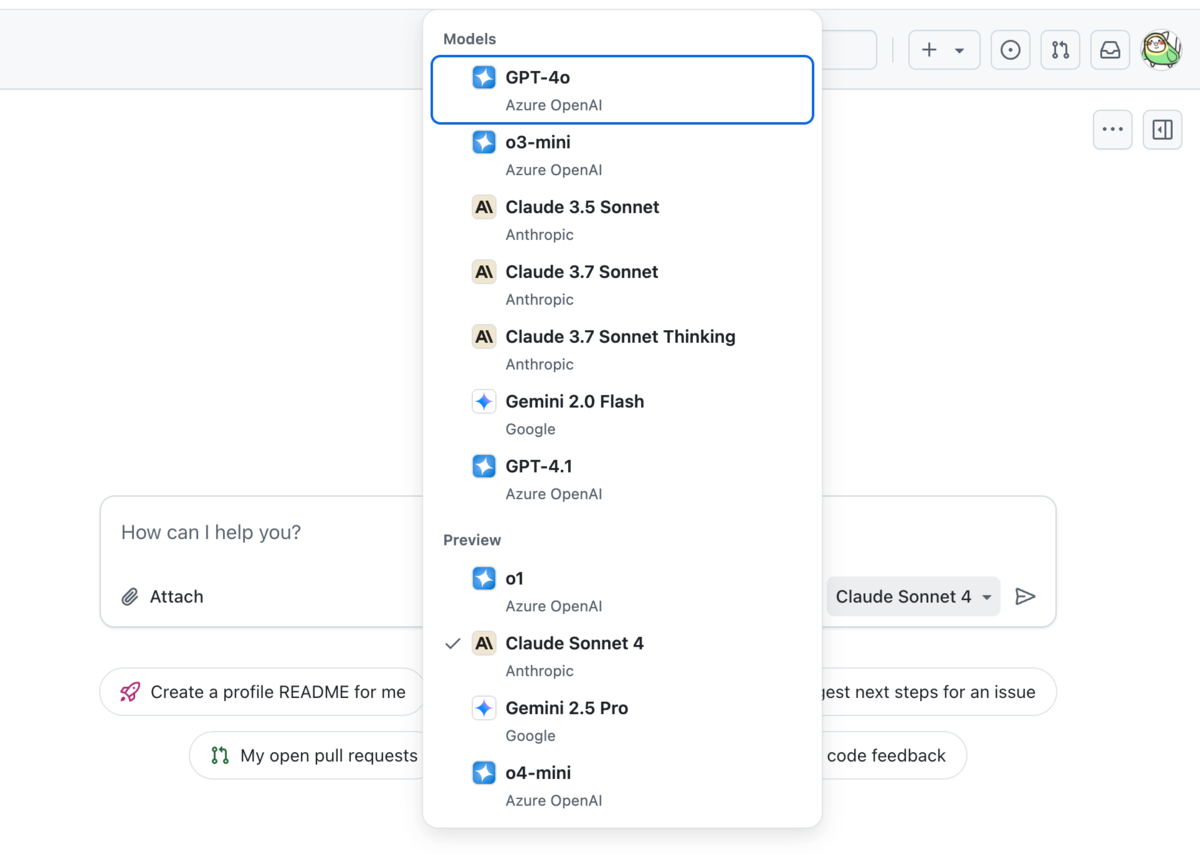Click the Gemini 2.0 Flash Google icon
Screen dimensions: 1200x855
(484, 402)
